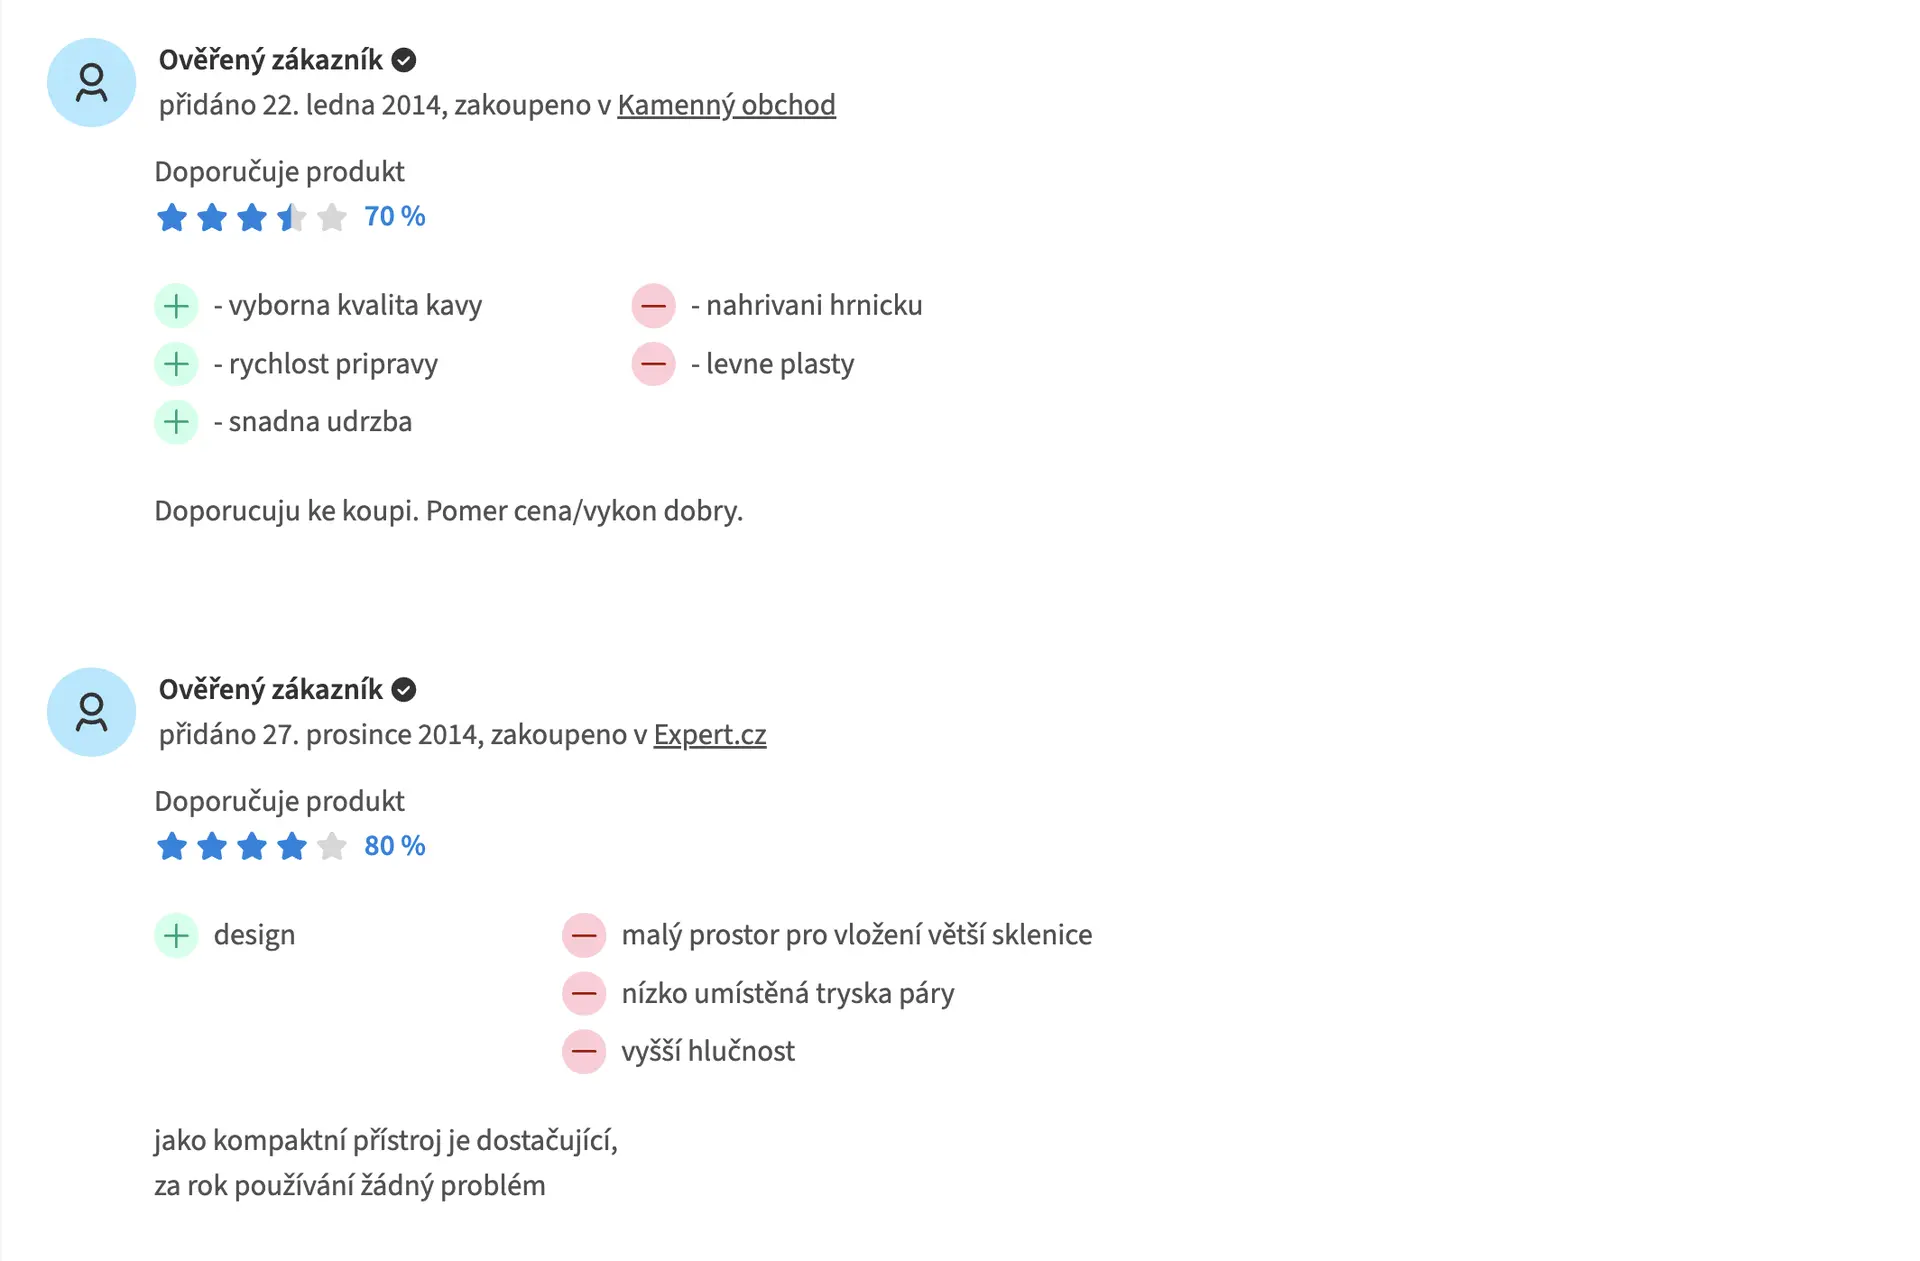Click first review's 'Ověřený zákazník' name
Image resolution: width=1920 pixels, height=1261 pixels.
point(270,61)
